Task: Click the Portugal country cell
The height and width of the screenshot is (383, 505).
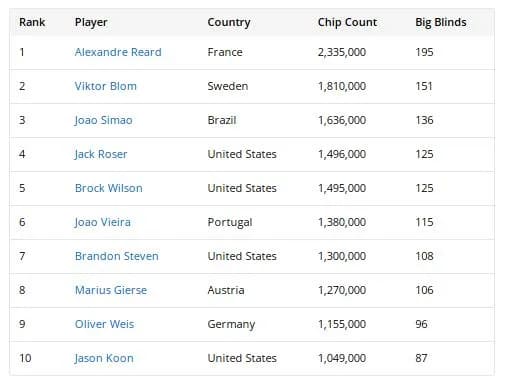Action: 230,223
